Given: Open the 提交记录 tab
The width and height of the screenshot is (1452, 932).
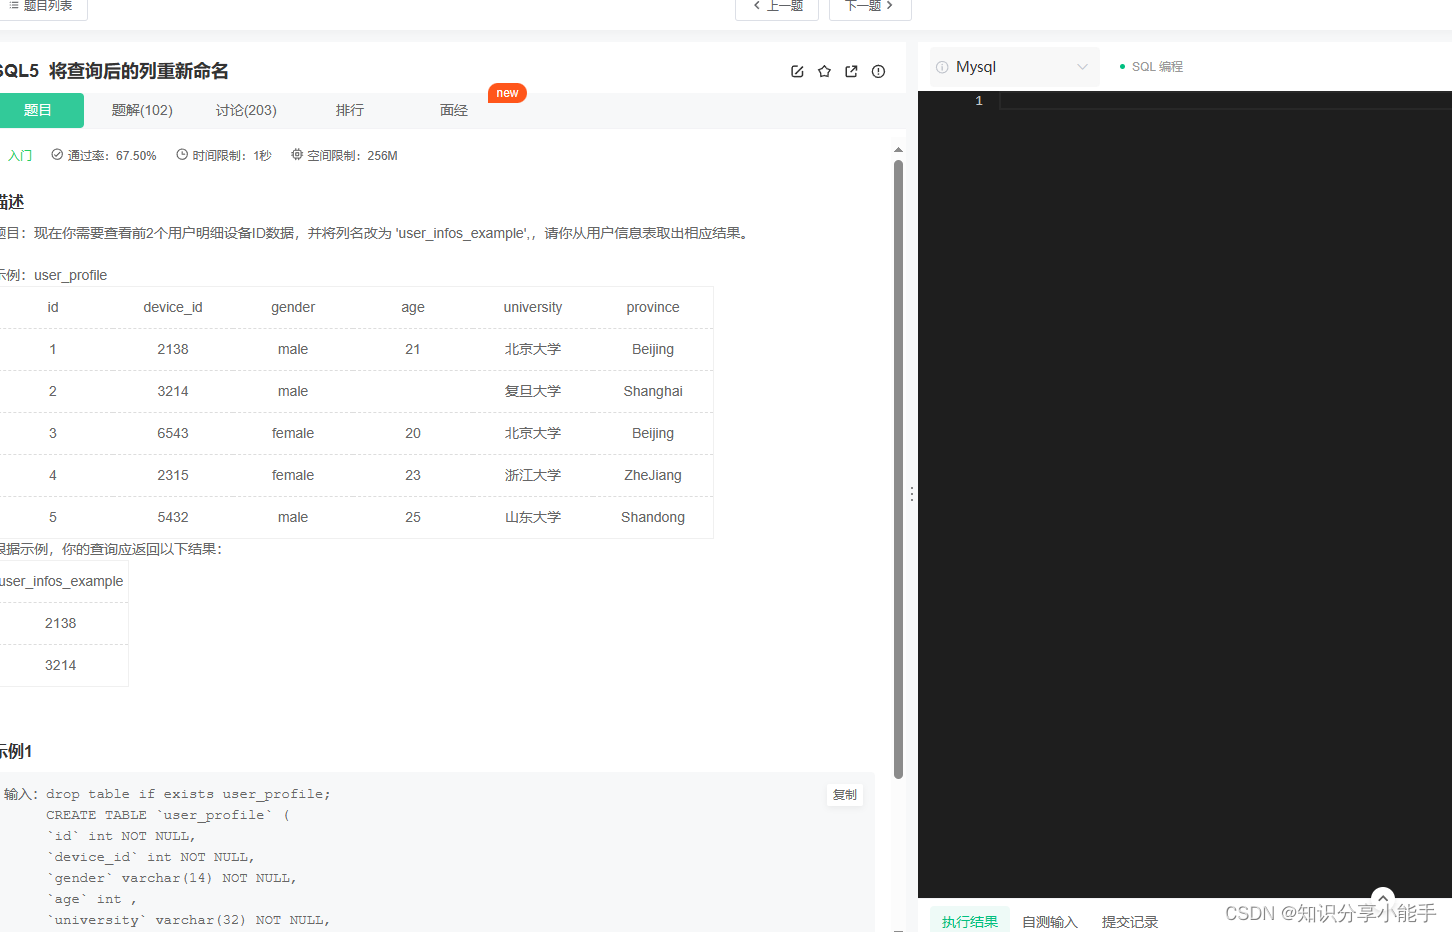Looking at the screenshot, I should click(x=1130, y=921).
